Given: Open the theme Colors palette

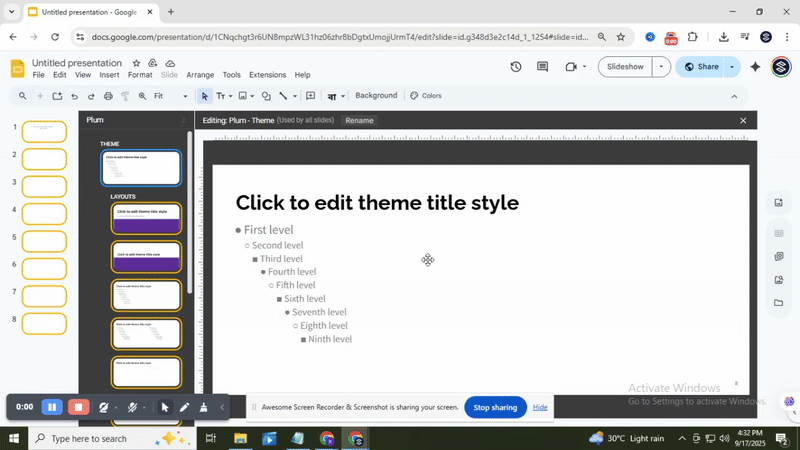Looking at the screenshot, I should (426, 96).
